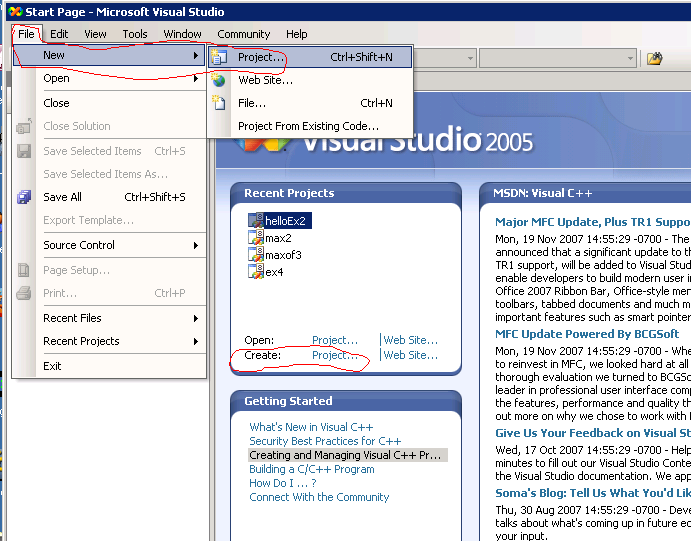Select max2 in Recent Projects

click(x=278, y=238)
